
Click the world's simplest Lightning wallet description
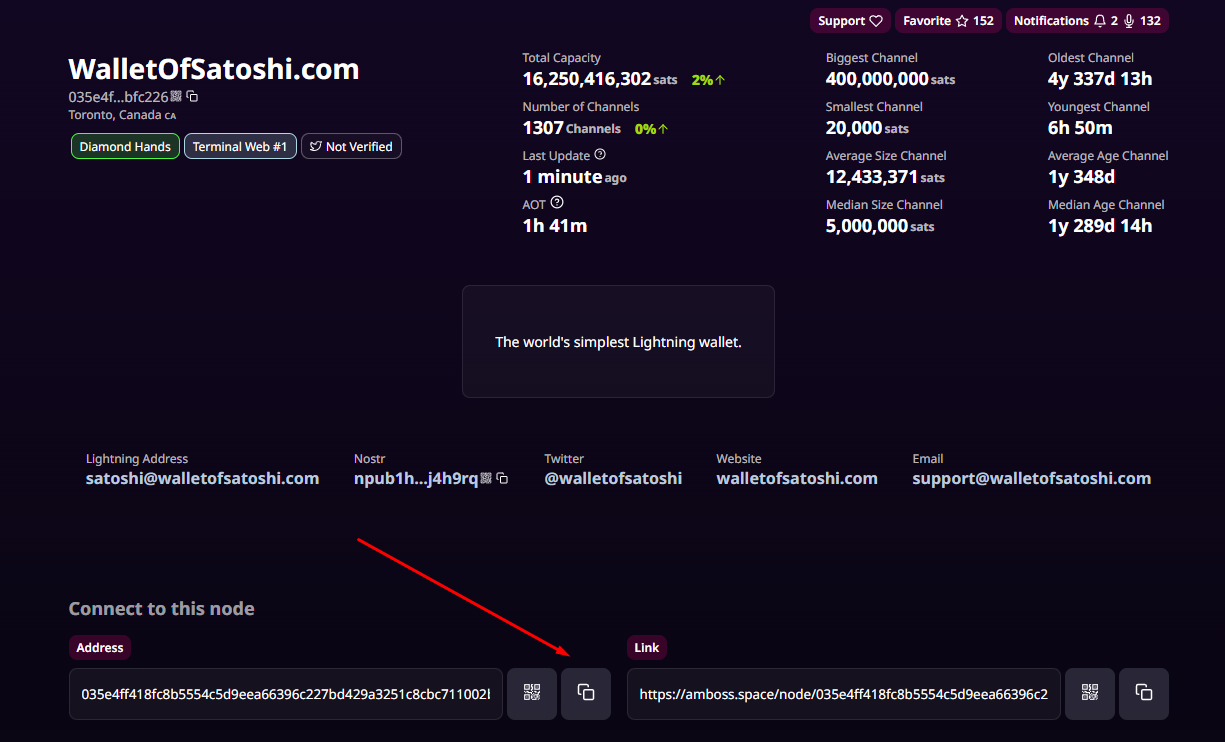tap(618, 342)
